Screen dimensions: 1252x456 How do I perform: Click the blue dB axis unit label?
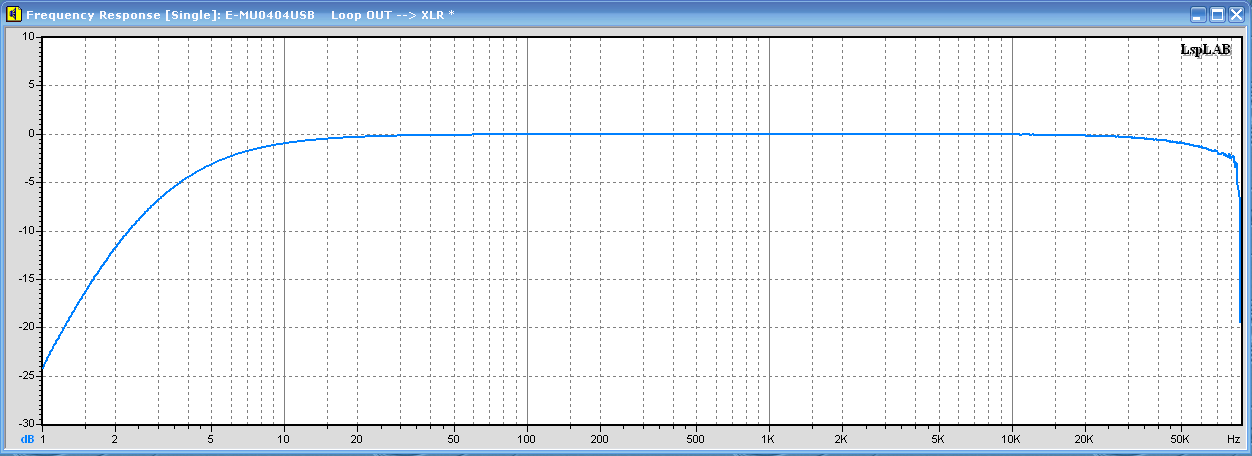tap(27, 439)
